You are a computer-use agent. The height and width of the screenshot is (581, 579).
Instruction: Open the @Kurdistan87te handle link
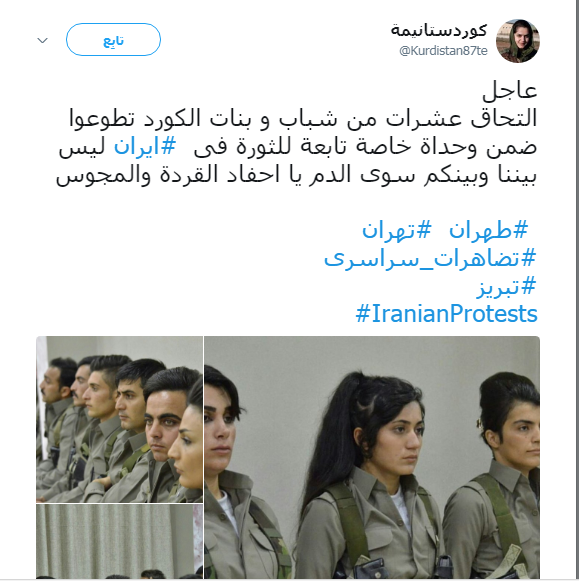click(443, 51)
